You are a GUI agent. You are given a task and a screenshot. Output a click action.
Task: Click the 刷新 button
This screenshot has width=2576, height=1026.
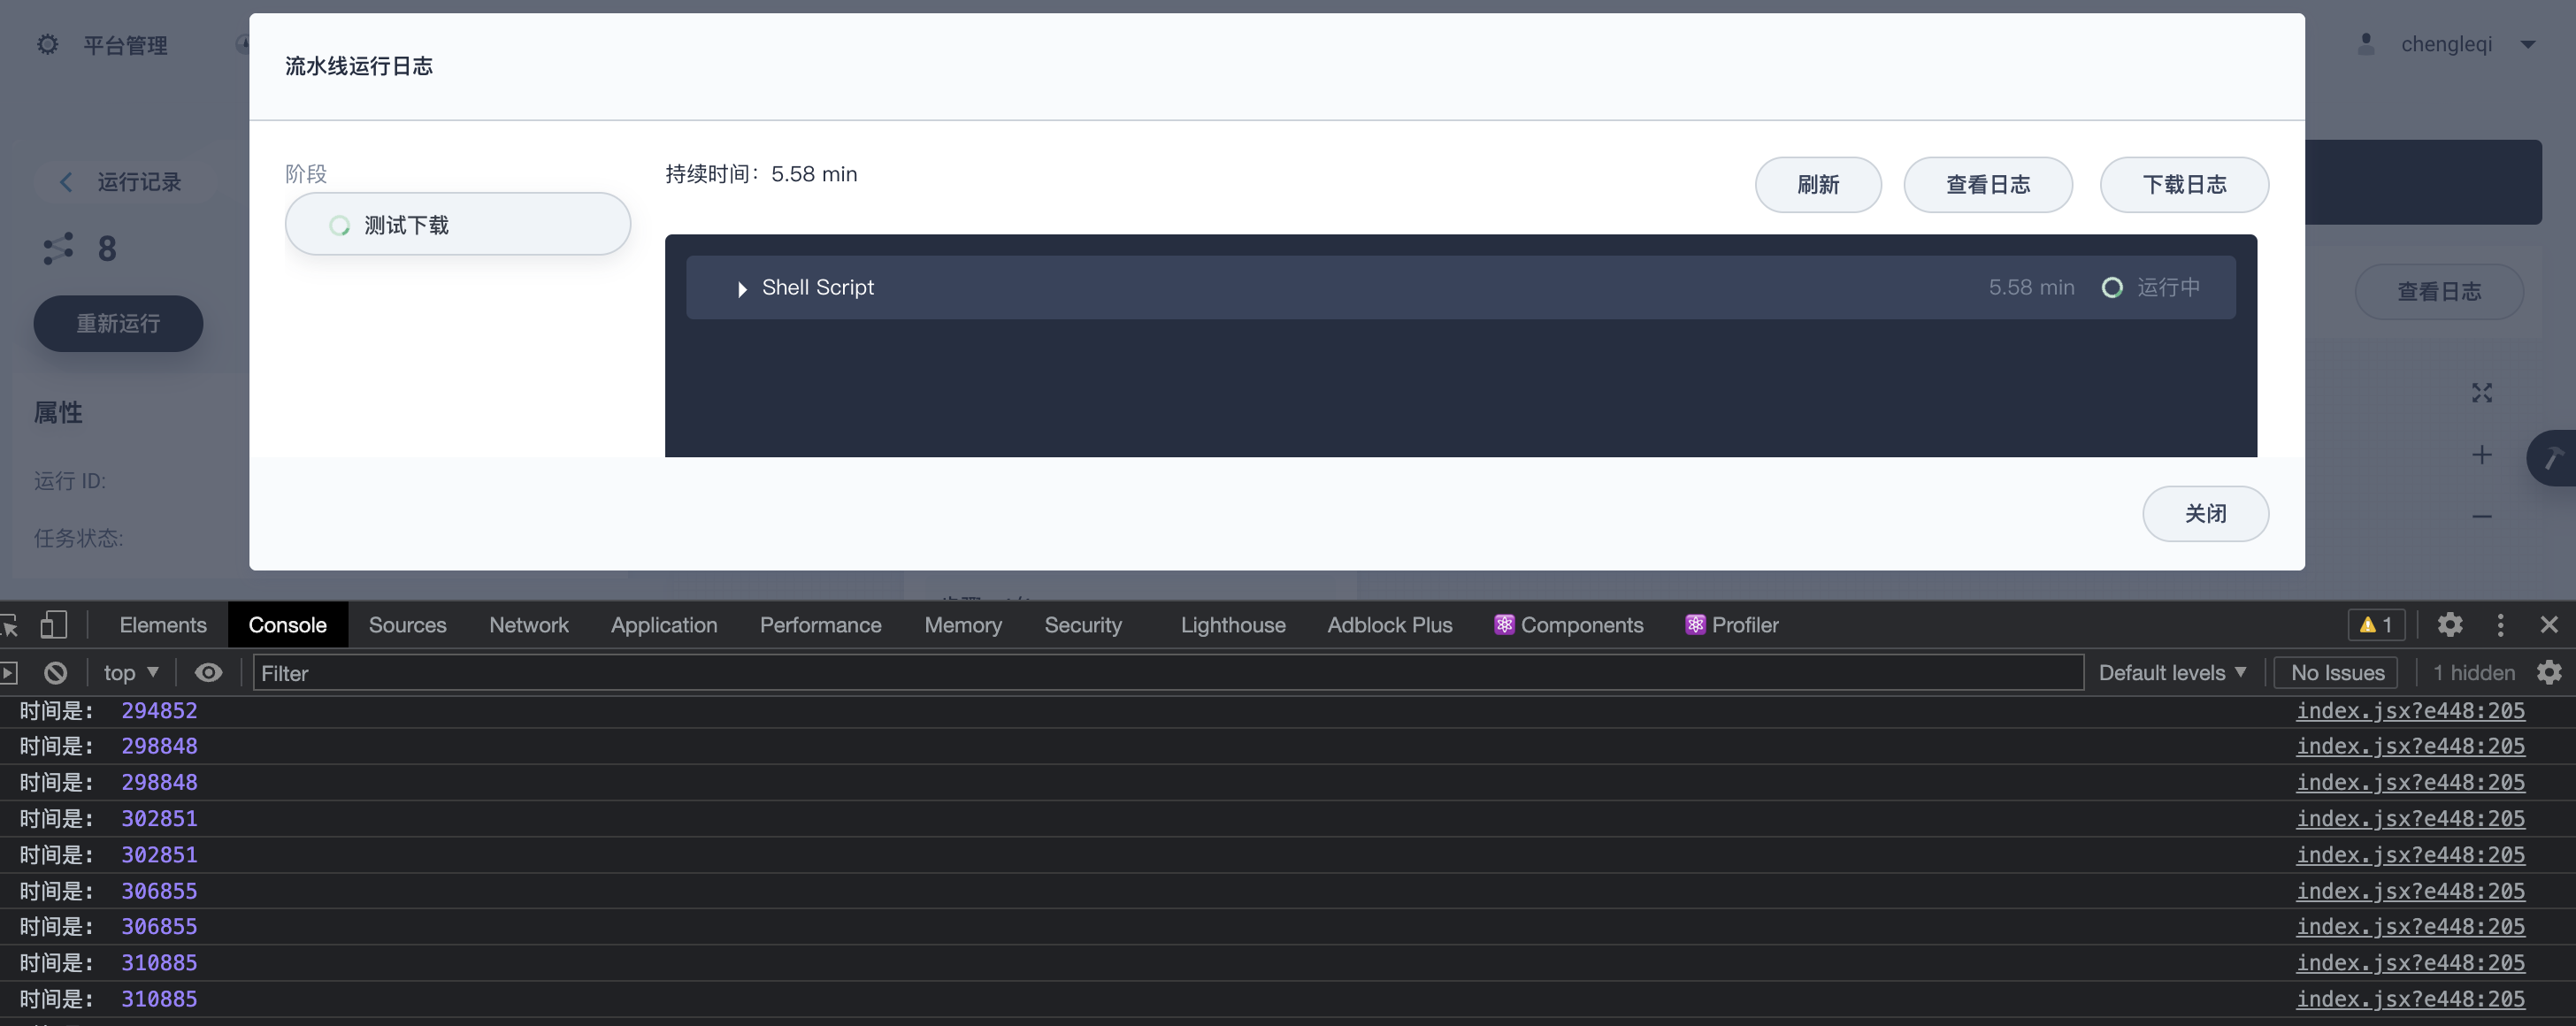pos(1817,185)
